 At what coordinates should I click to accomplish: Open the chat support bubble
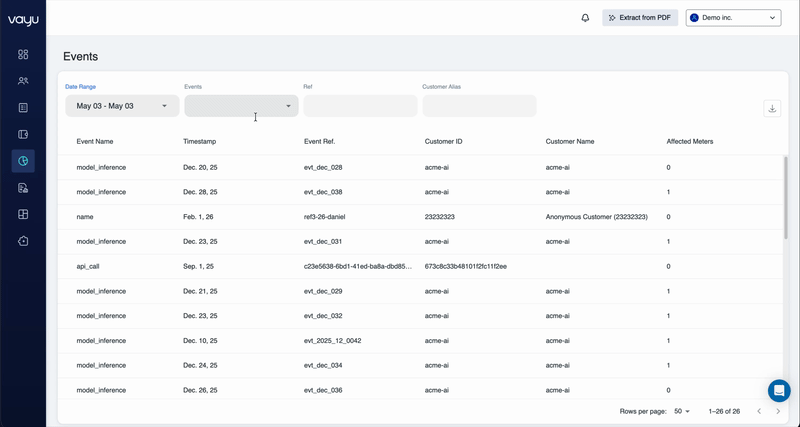779,391
